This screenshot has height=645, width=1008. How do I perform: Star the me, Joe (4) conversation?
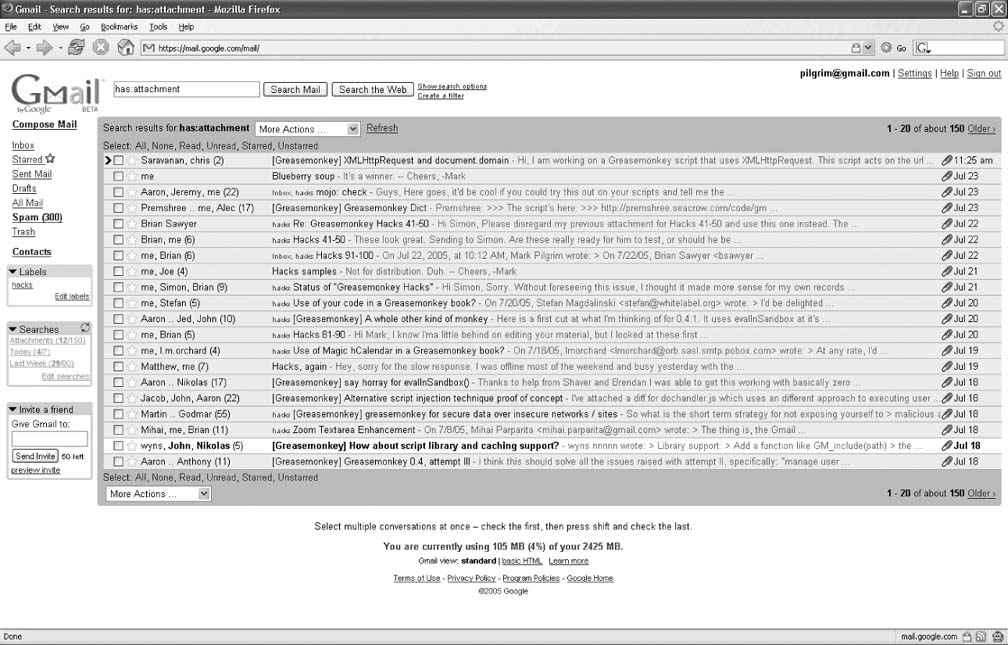[x=132, y=271]
